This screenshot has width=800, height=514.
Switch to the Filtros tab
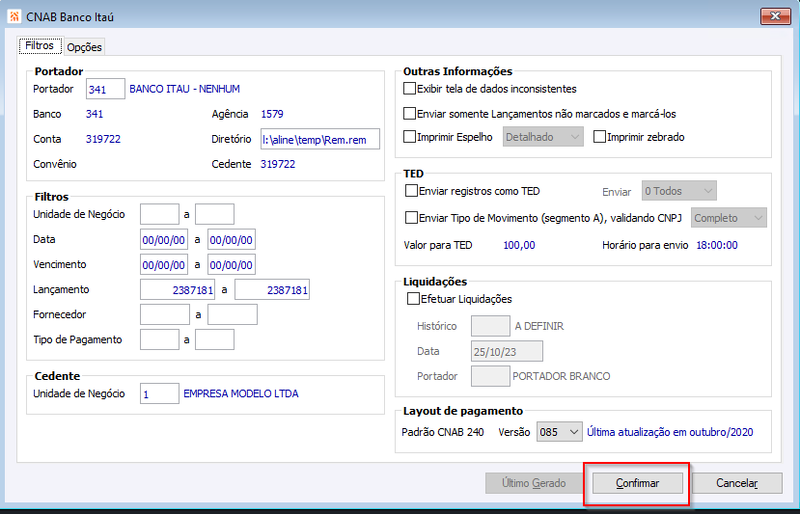click(40, 45)
